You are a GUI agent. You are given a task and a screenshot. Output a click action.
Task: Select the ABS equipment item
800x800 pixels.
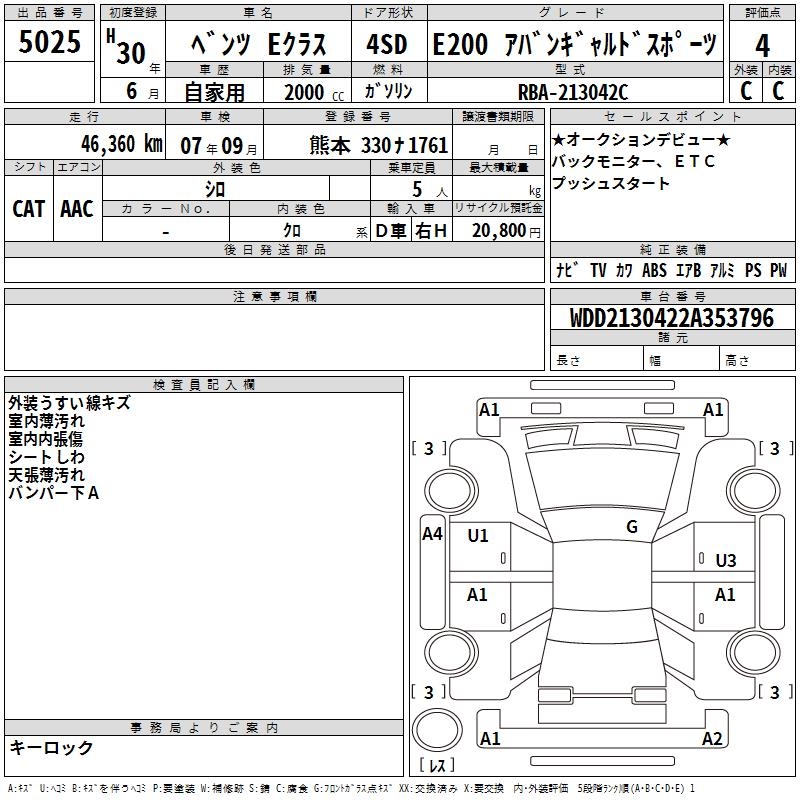tap(654, 271)
